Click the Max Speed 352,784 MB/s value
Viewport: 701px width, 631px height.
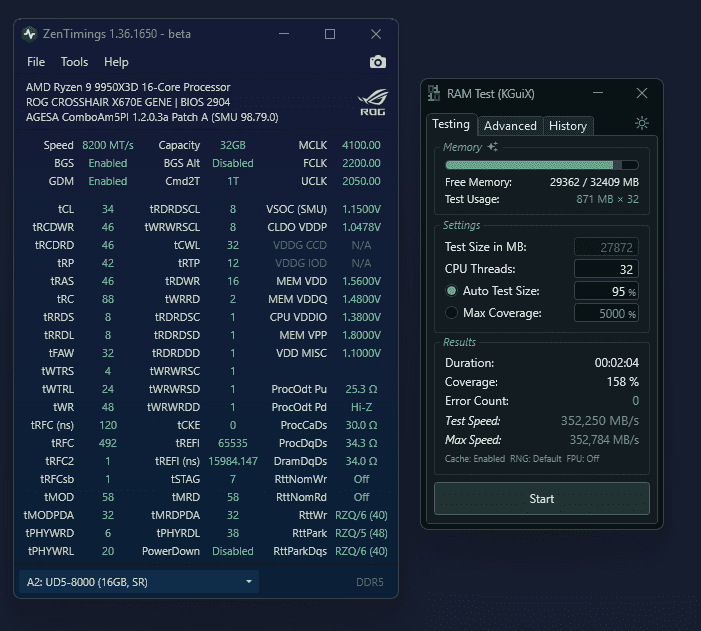604,440
